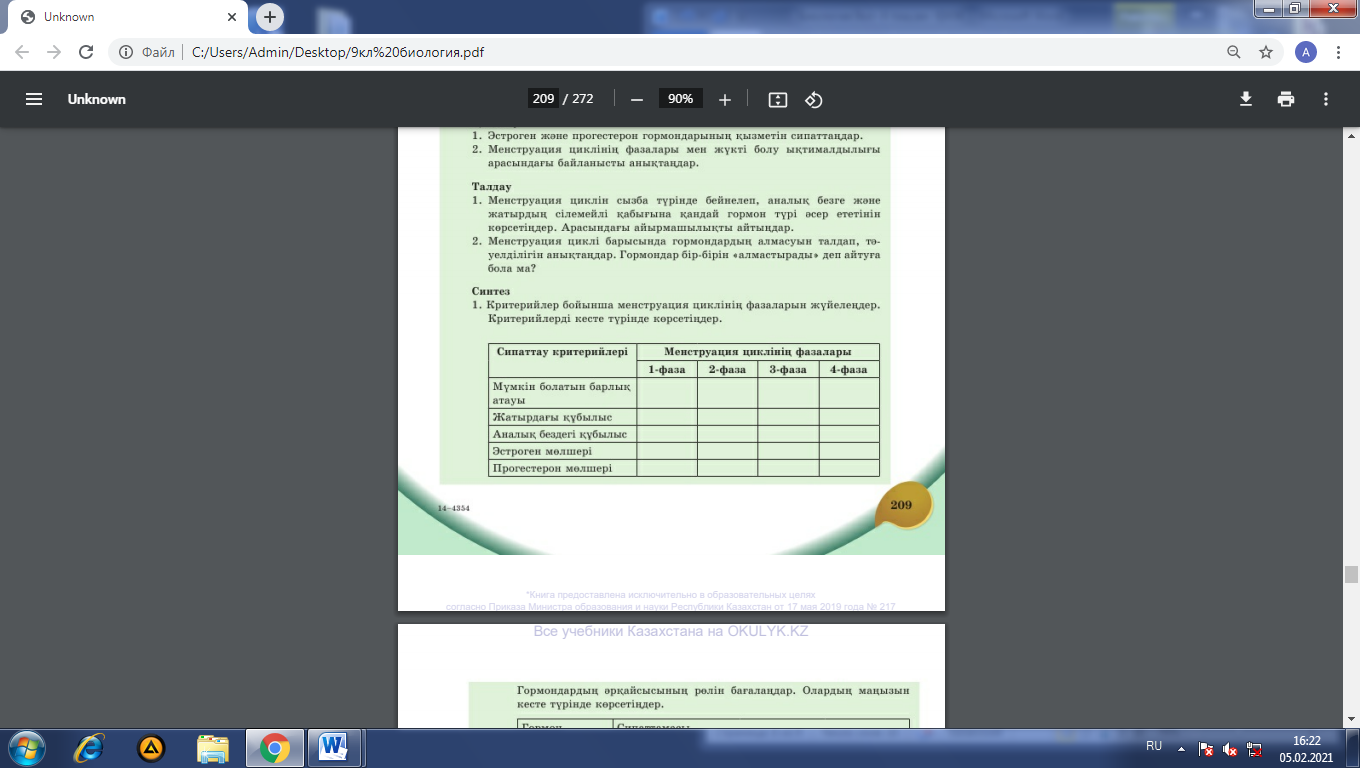Reload the current page
The image size is (1360, 768).
click(x=86, y=52)
